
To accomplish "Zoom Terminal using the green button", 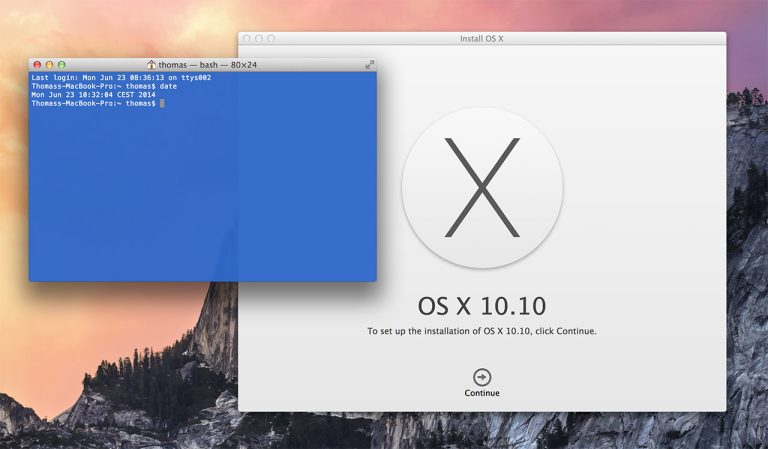I will tap(62, 64).
